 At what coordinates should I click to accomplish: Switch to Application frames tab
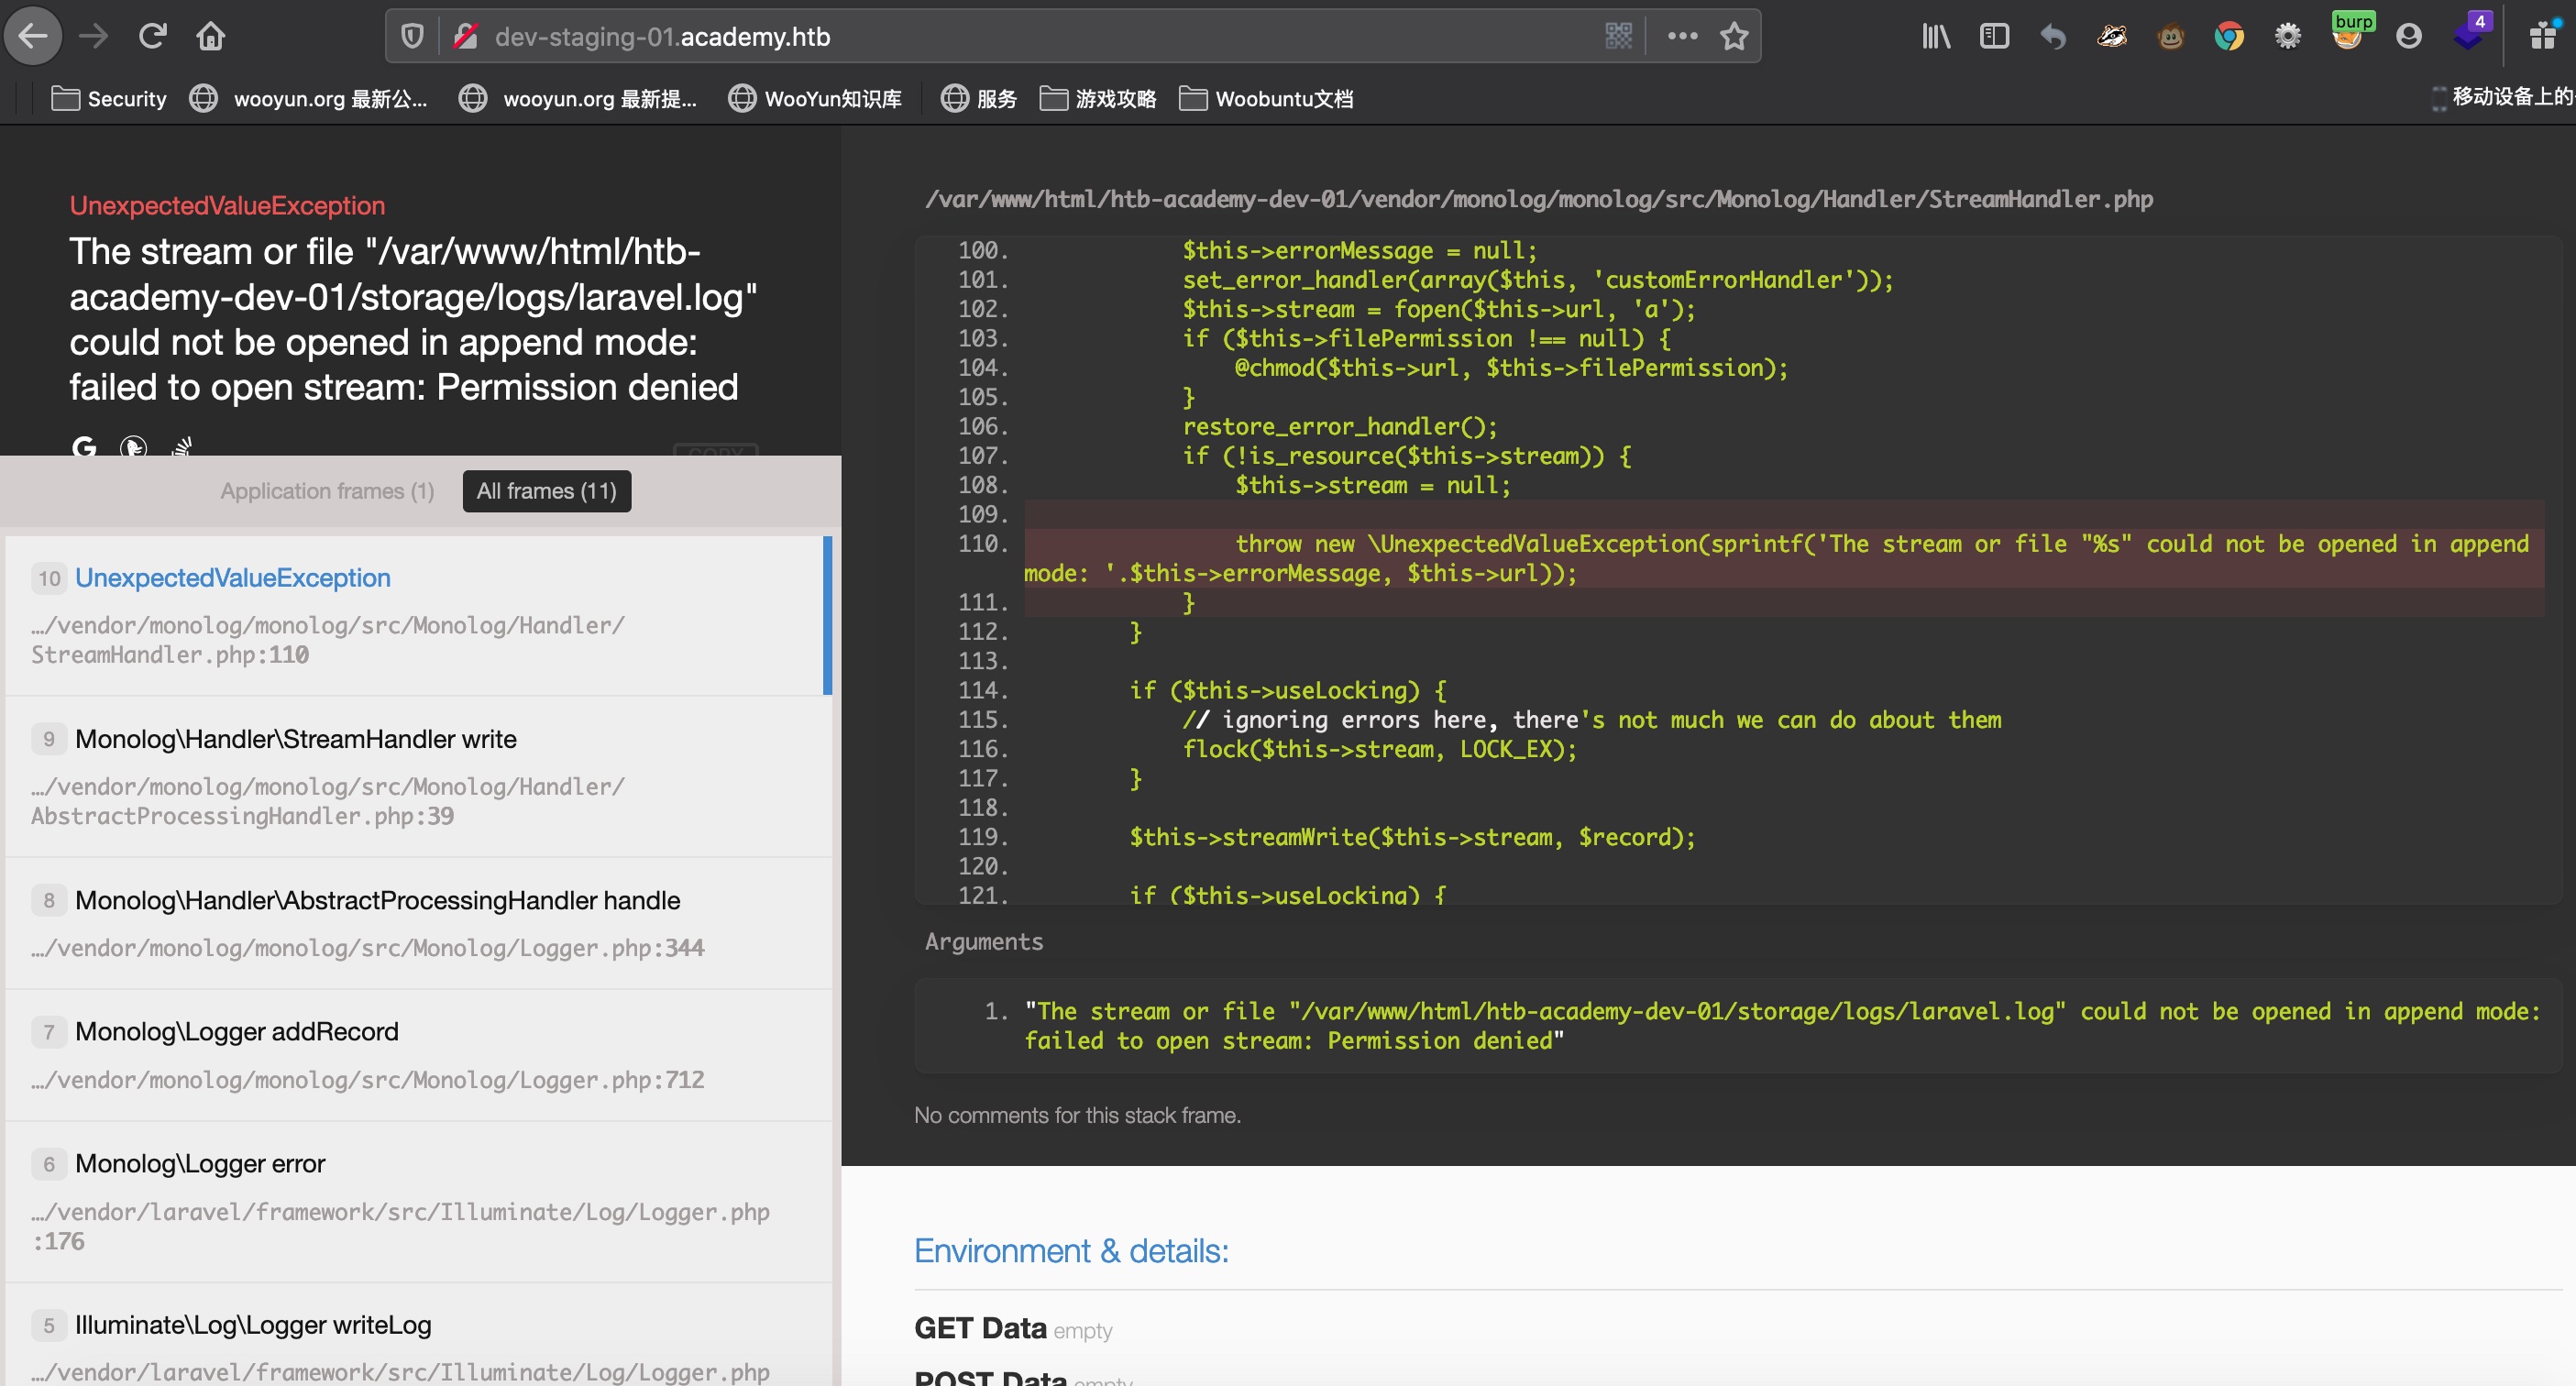[327, 491]
